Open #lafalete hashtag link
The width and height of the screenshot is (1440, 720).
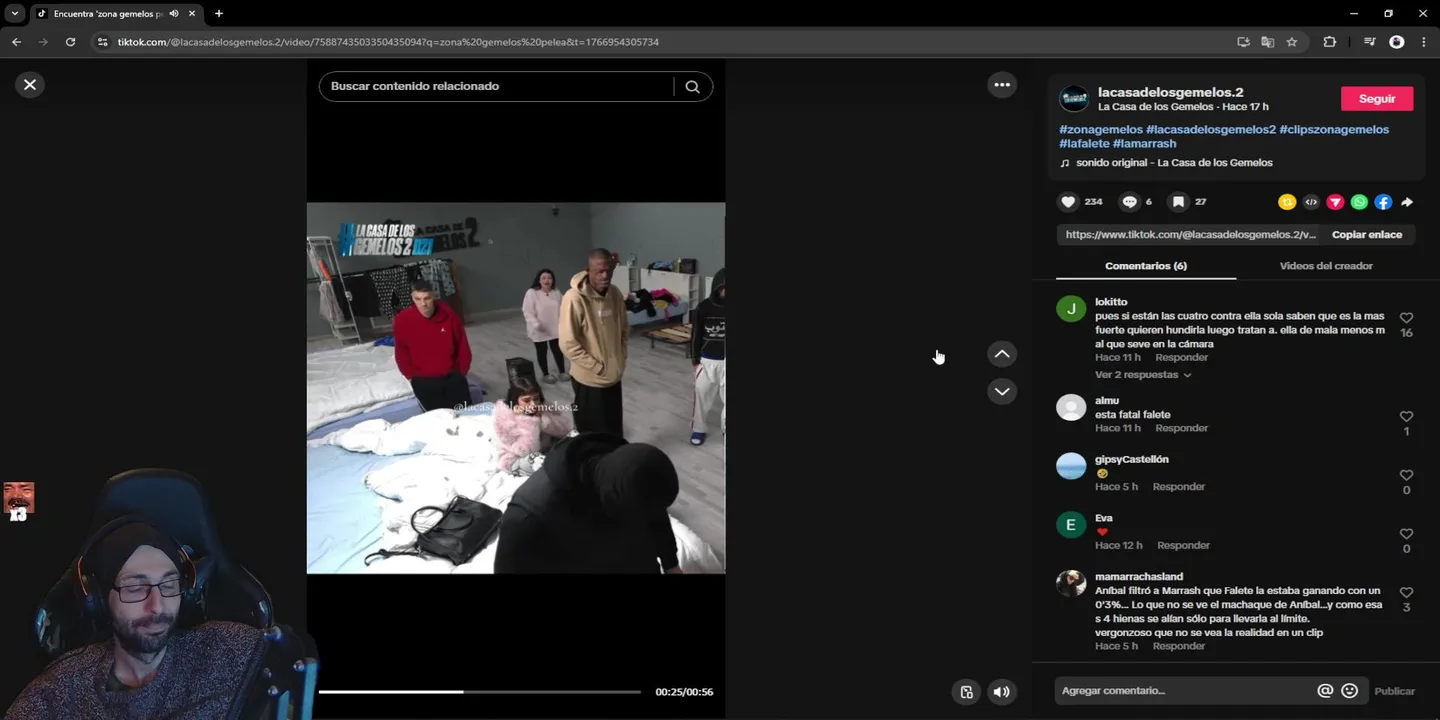(x=1084, y=144)
